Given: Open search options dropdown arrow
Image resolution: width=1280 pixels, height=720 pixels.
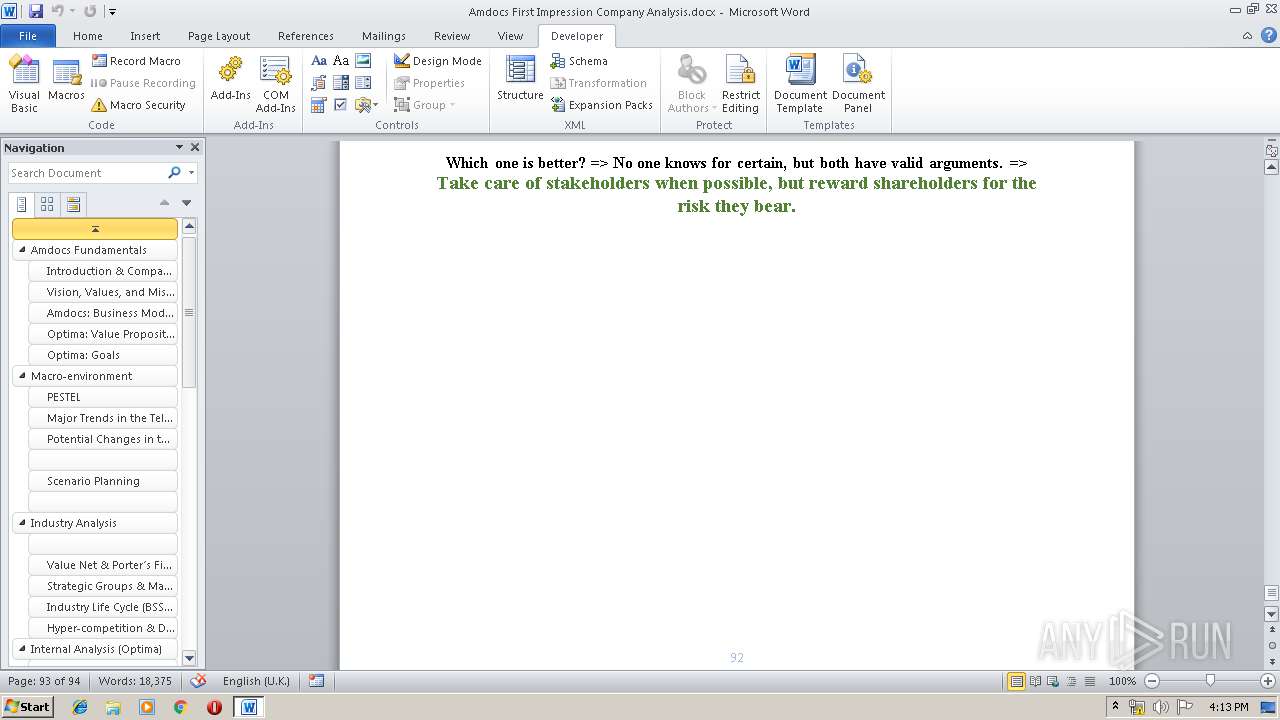Looking at the screenshot, I should coord(191,173).
